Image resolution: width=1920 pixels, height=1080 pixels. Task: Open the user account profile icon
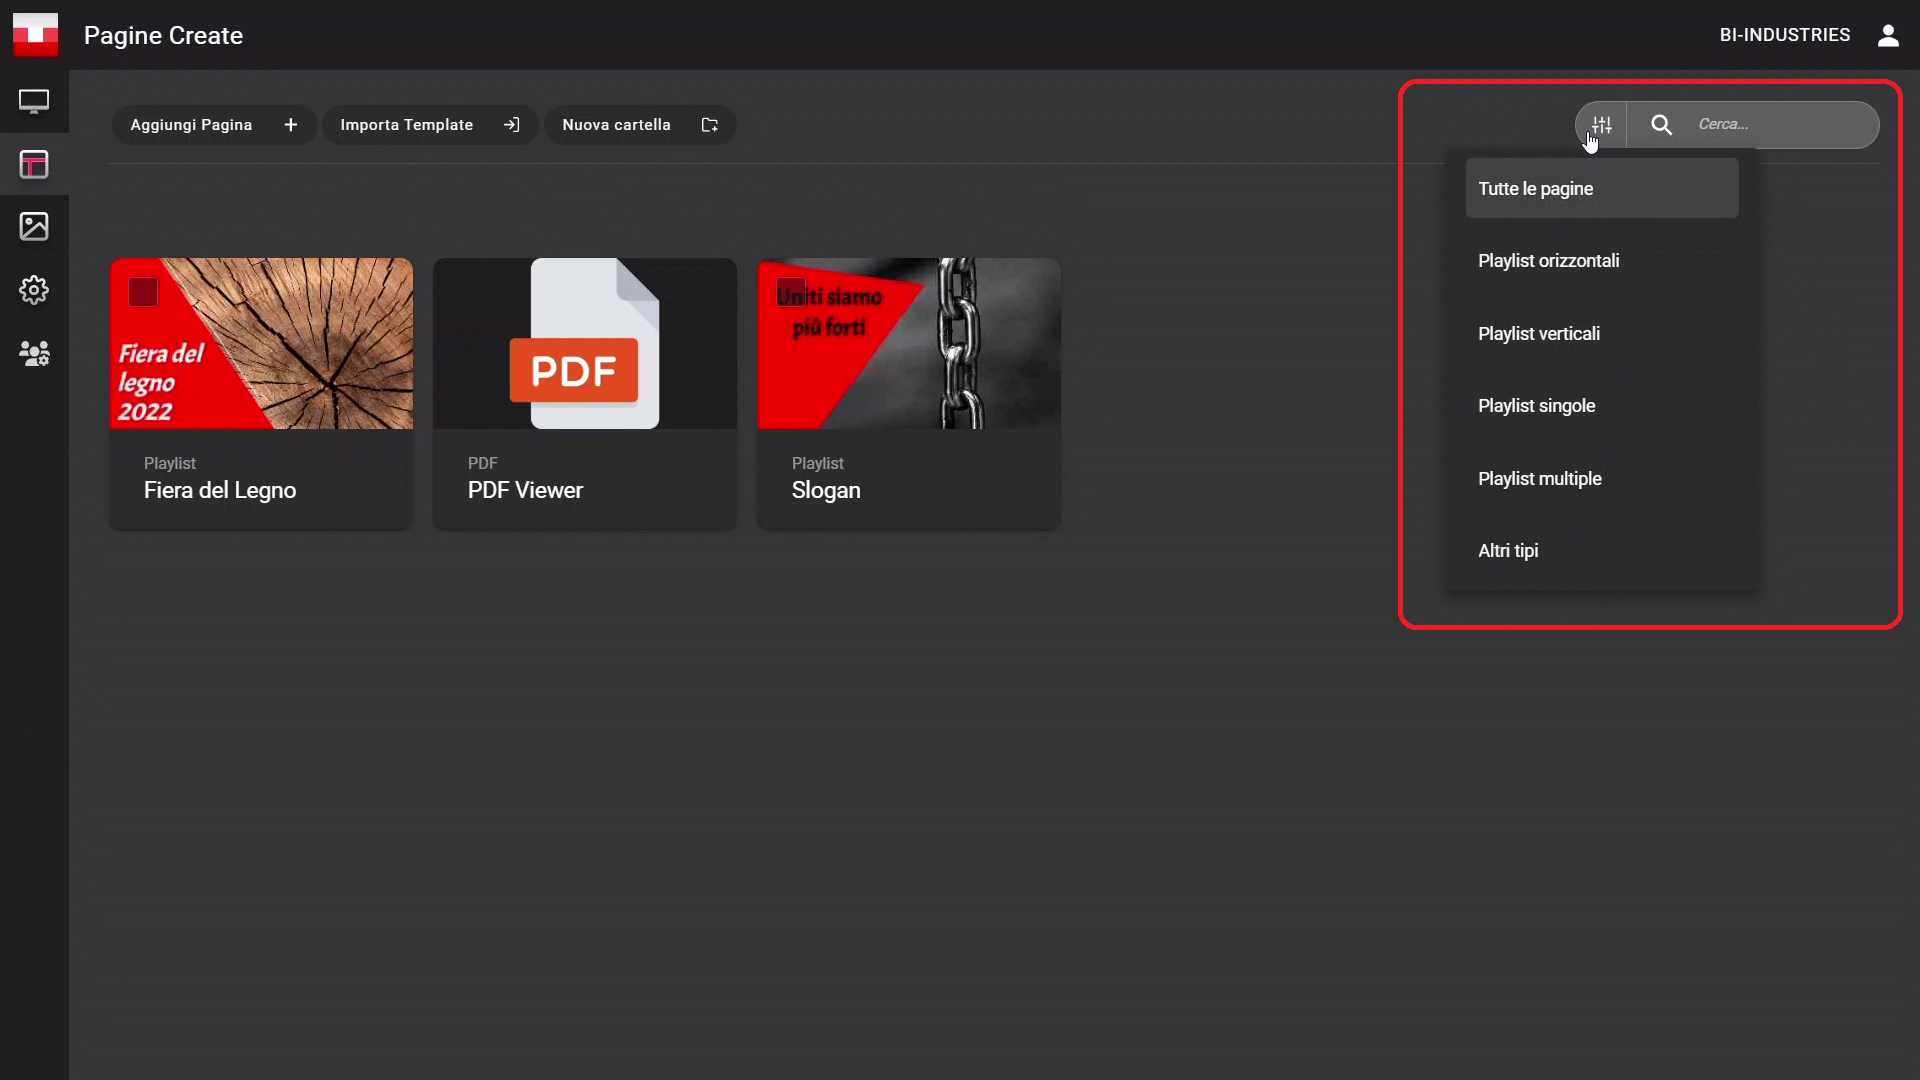point(1888,35)
